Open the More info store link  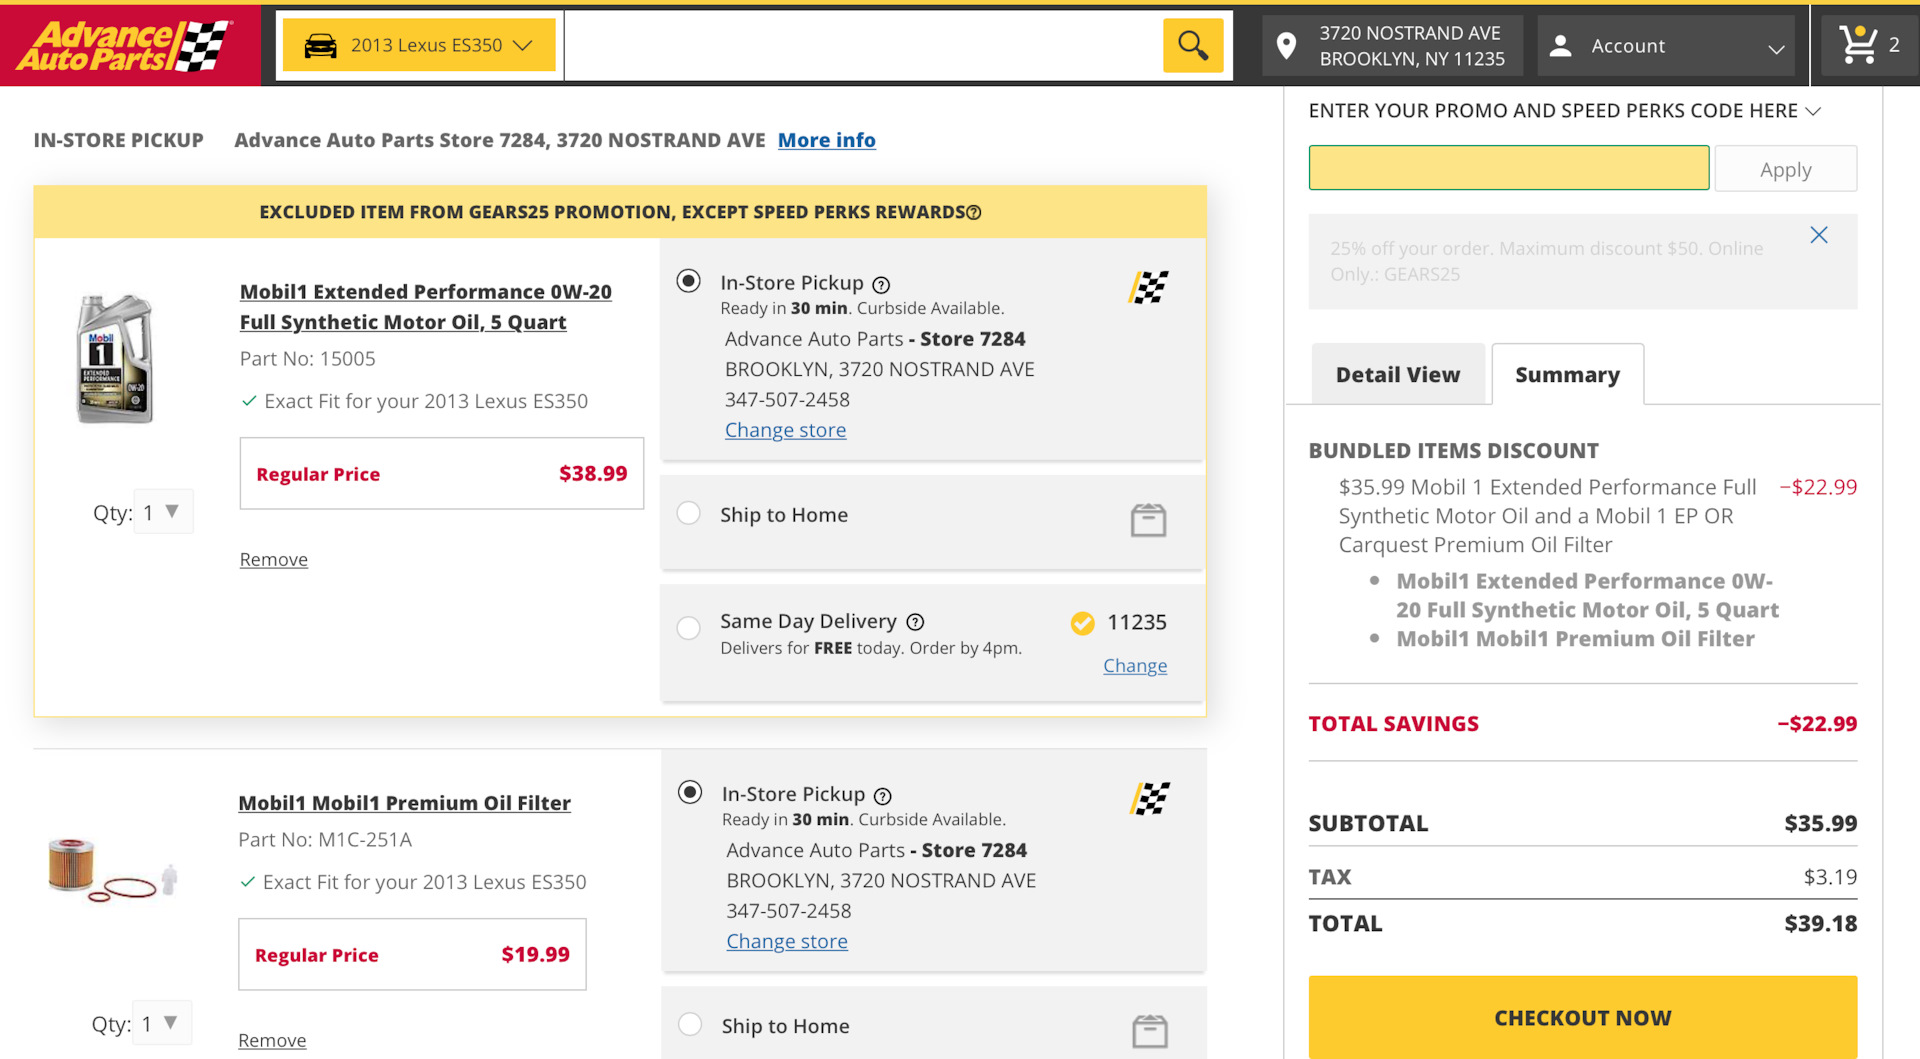(827, 140)
